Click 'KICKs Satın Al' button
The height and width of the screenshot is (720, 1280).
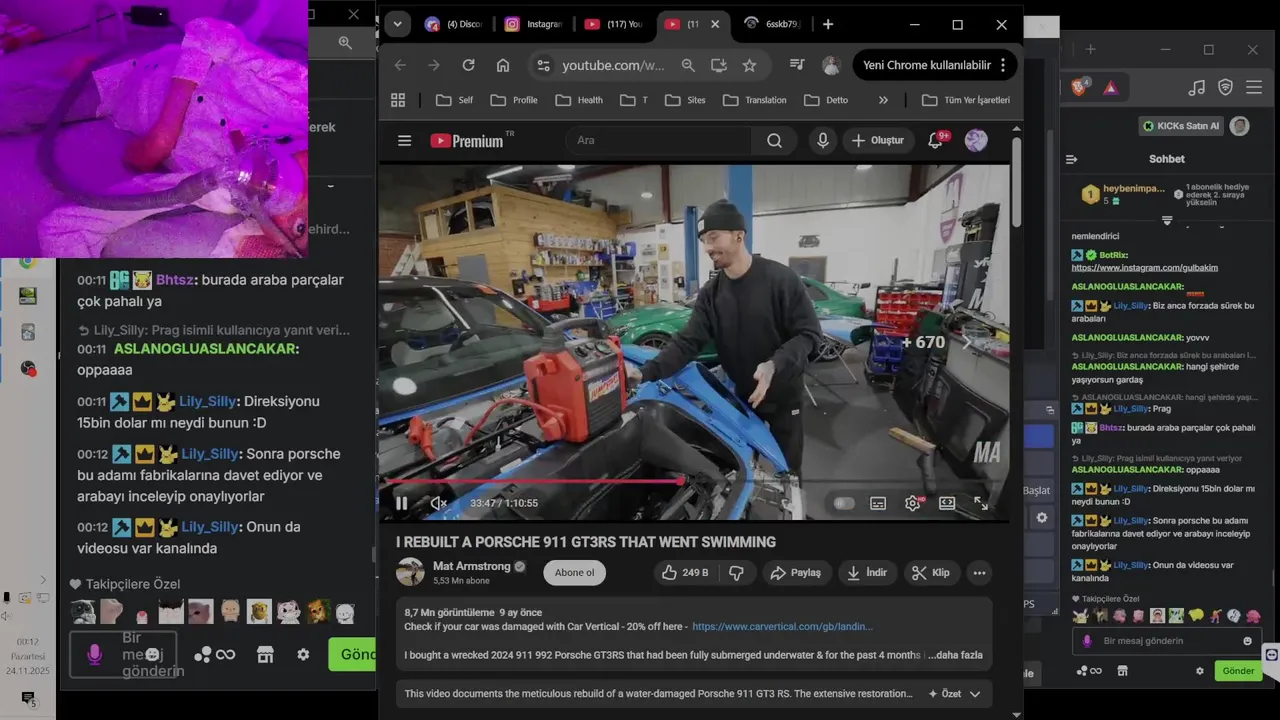point(1182,126)
